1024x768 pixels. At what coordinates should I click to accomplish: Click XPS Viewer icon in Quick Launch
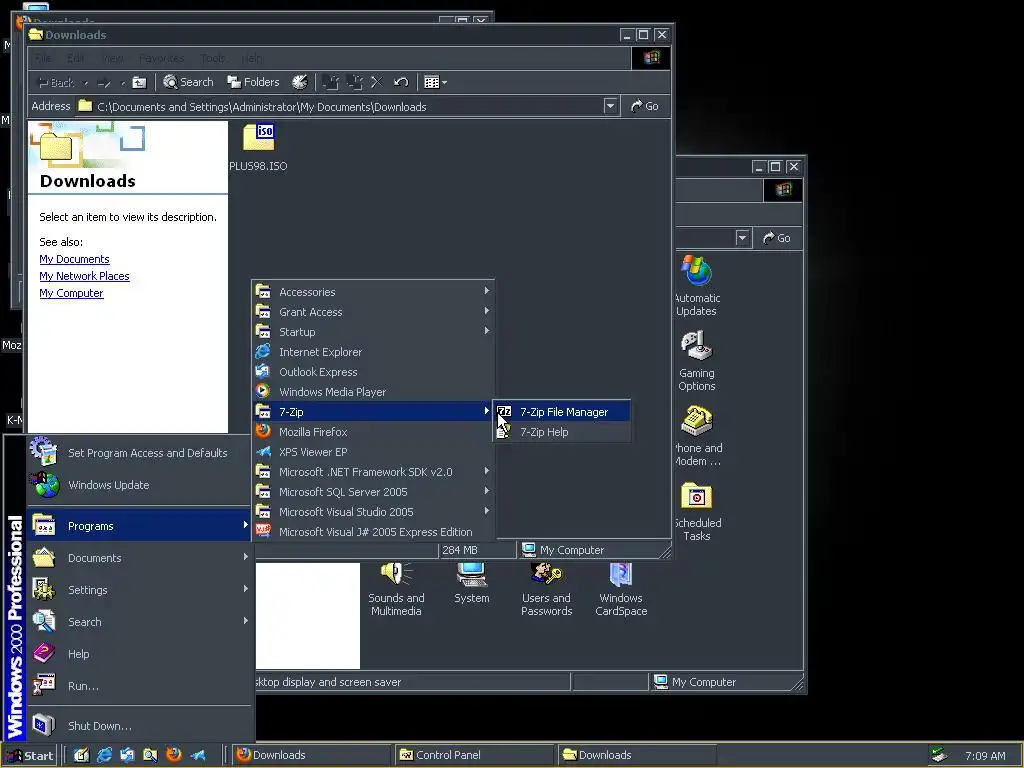pyautogui.click(x=198, y=755)
